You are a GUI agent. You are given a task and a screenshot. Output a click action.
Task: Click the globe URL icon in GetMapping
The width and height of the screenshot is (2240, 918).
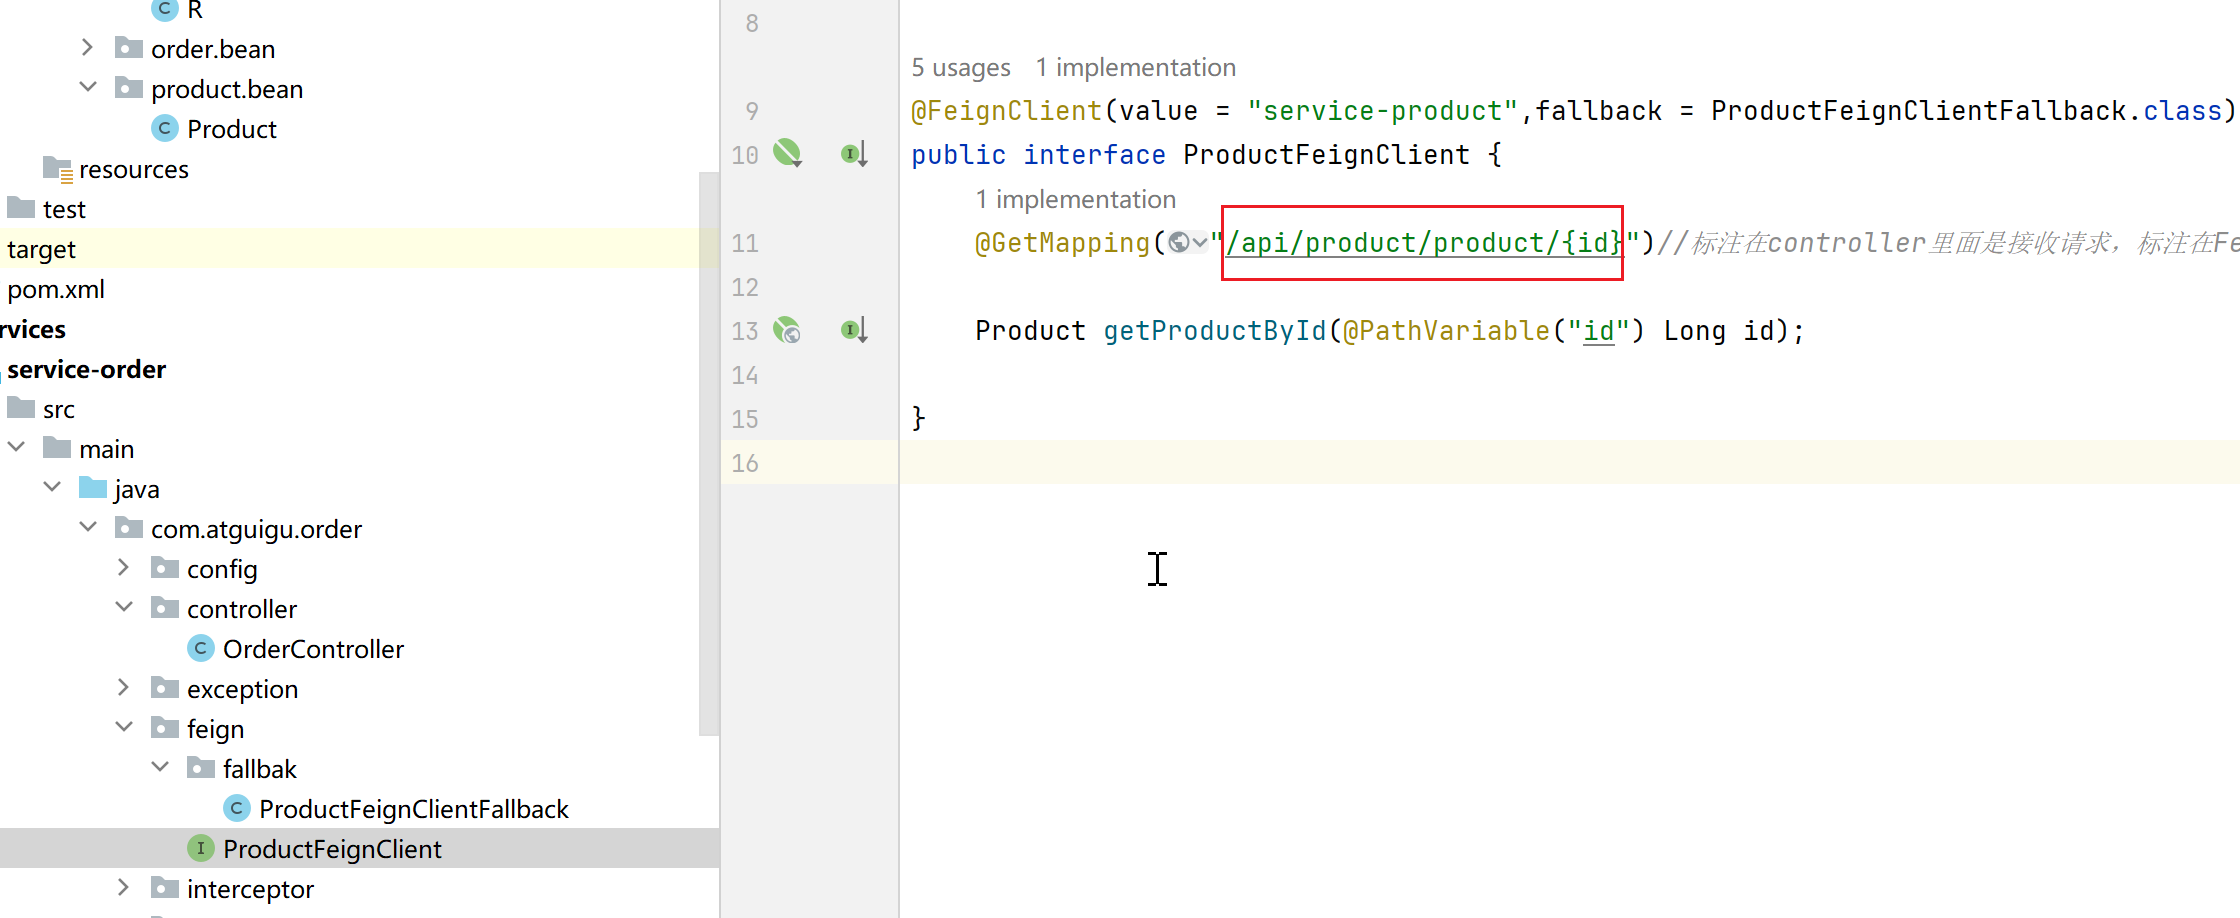pyautogui.click(x=1179, y=242)
